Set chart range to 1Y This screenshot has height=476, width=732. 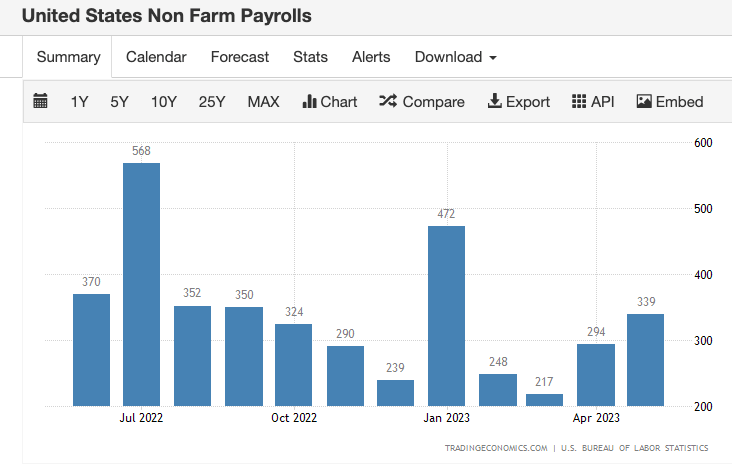pyautogui.click(x=79, y=101)
